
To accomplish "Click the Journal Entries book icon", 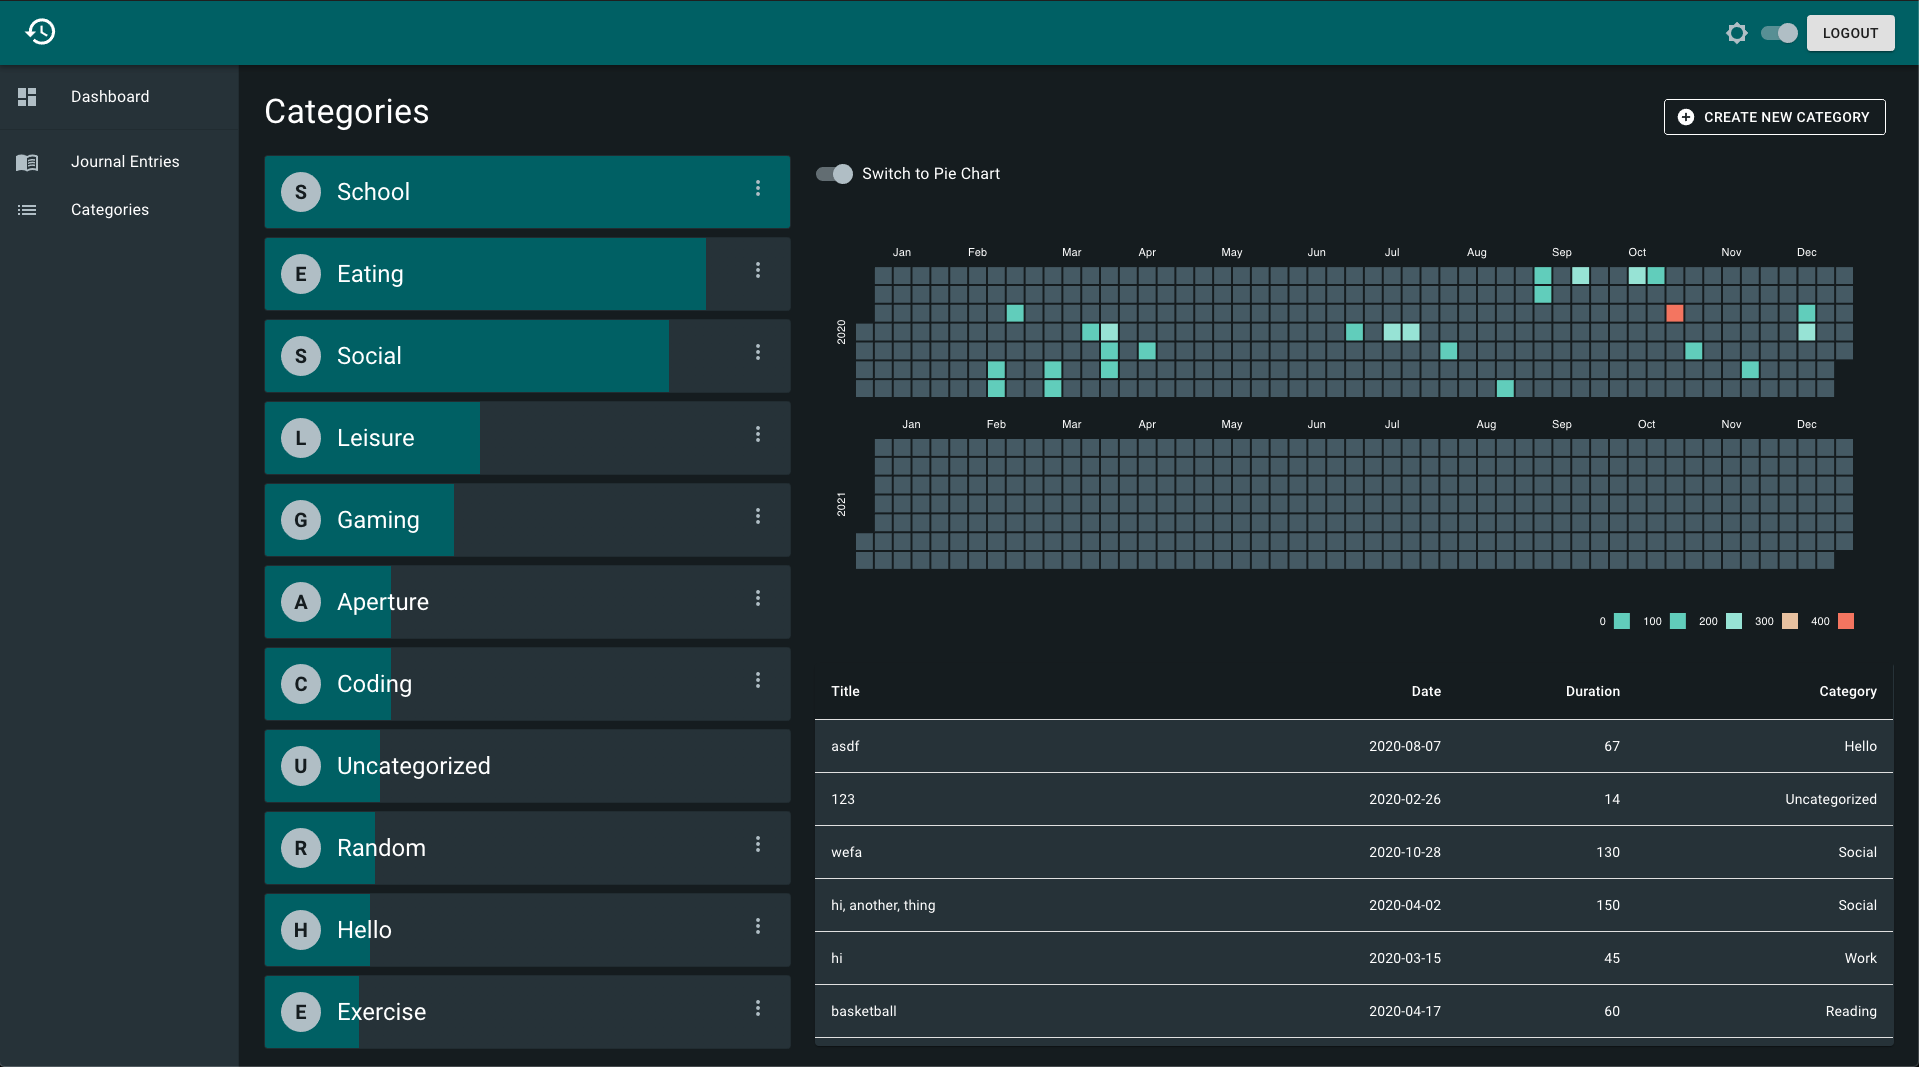I will pos(27,162).
